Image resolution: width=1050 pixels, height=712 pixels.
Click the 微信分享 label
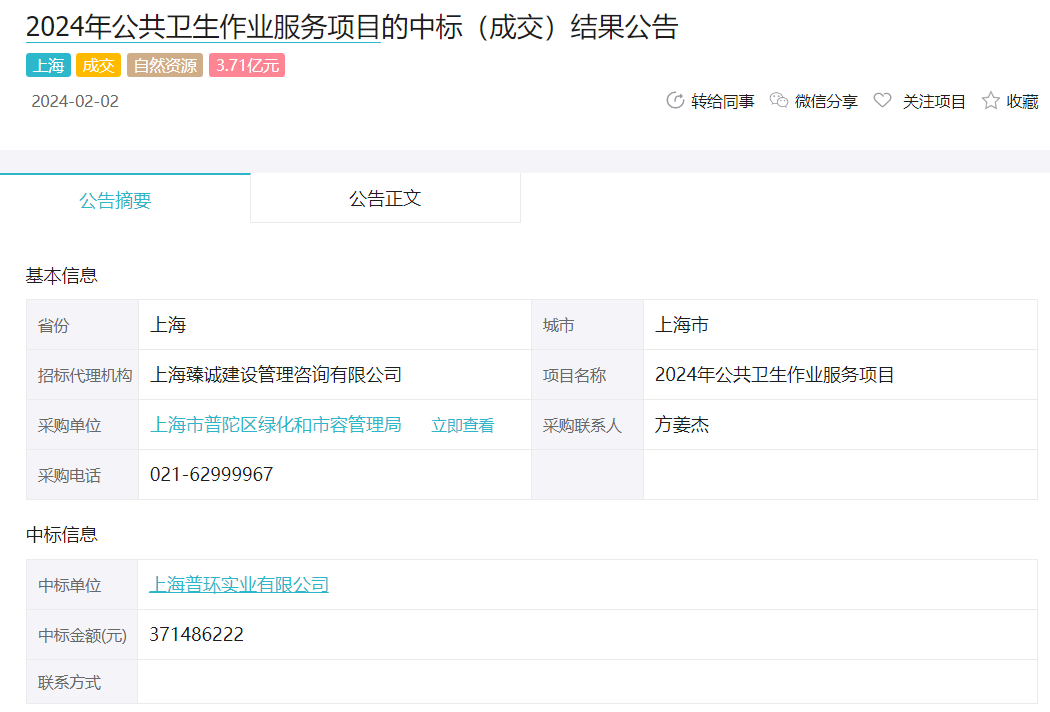pyautogui.click(x=826, y=101)
